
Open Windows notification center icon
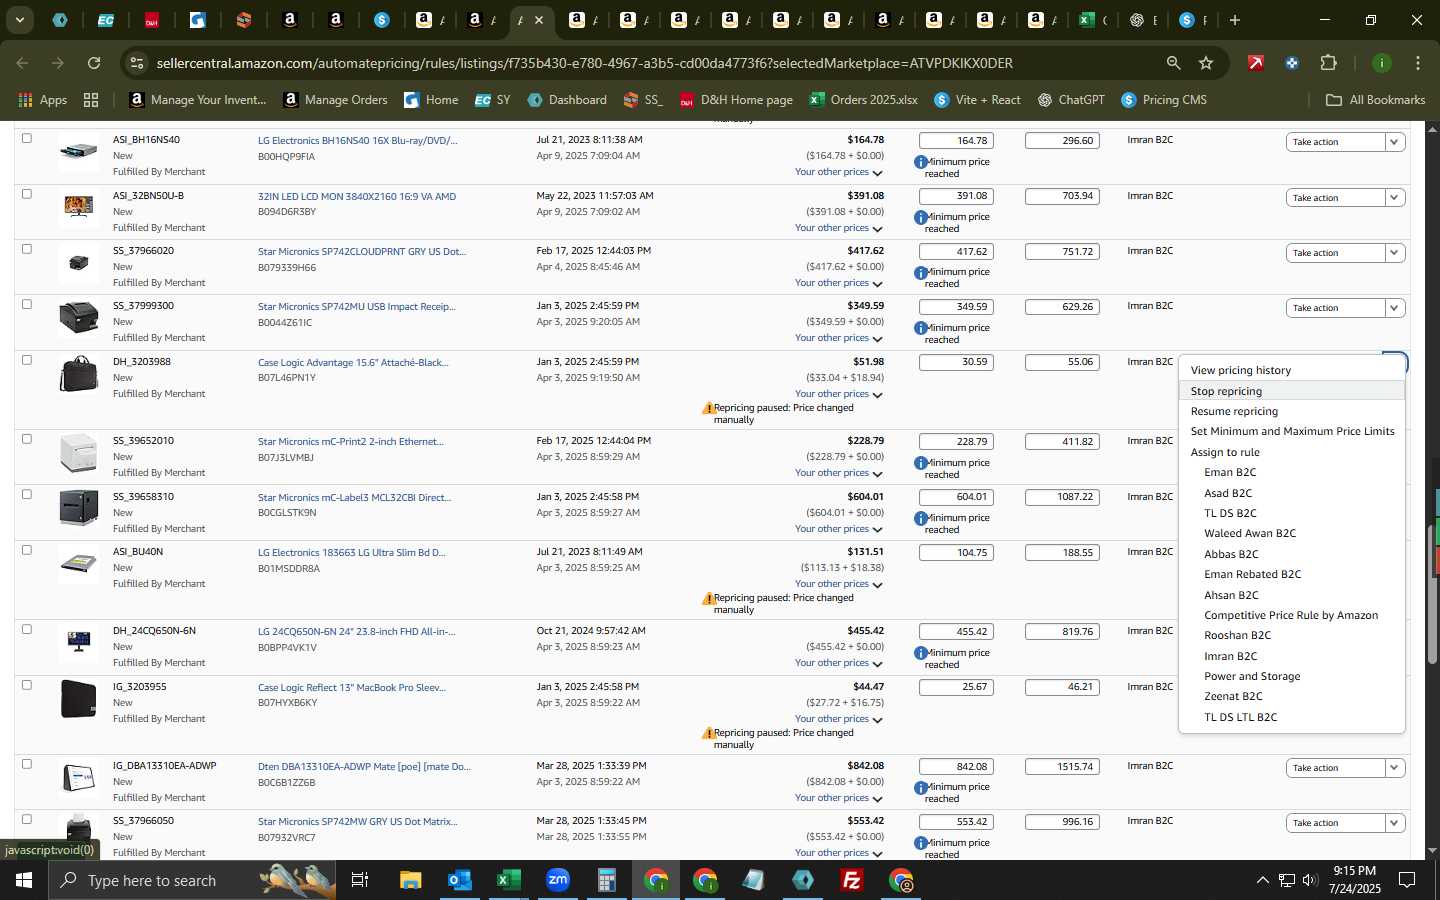pos(1406,880)
